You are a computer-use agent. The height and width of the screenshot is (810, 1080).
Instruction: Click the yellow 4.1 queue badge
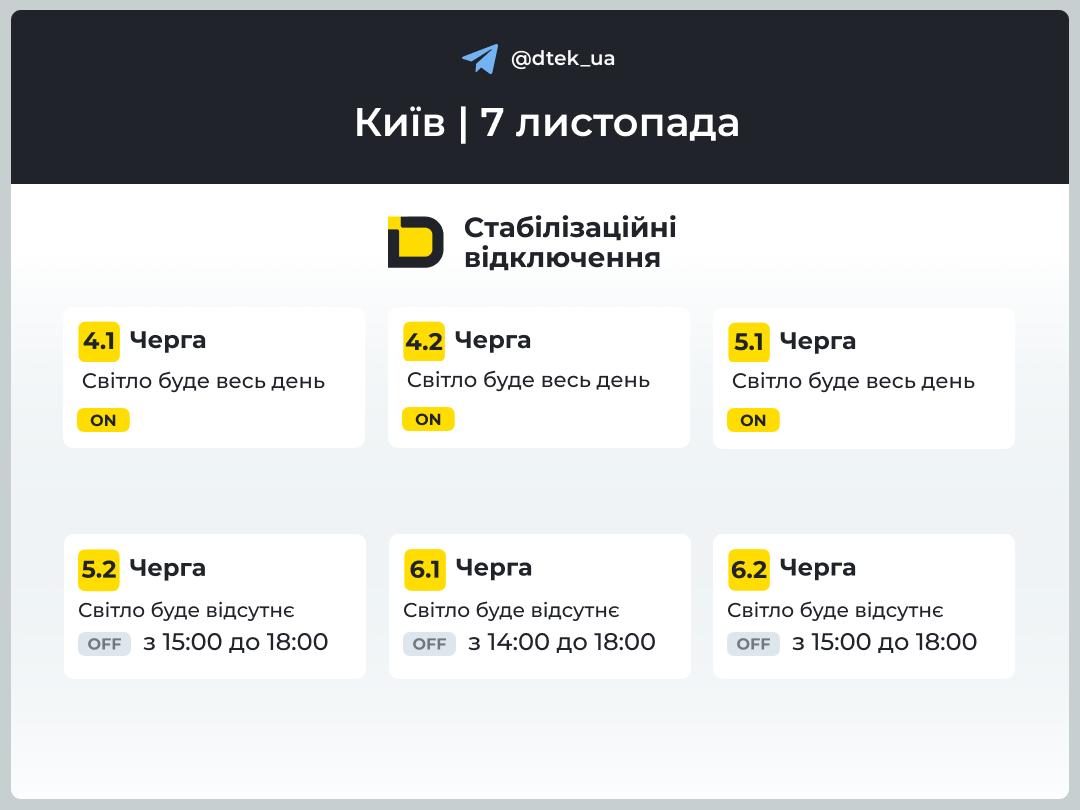coord(99,341)
